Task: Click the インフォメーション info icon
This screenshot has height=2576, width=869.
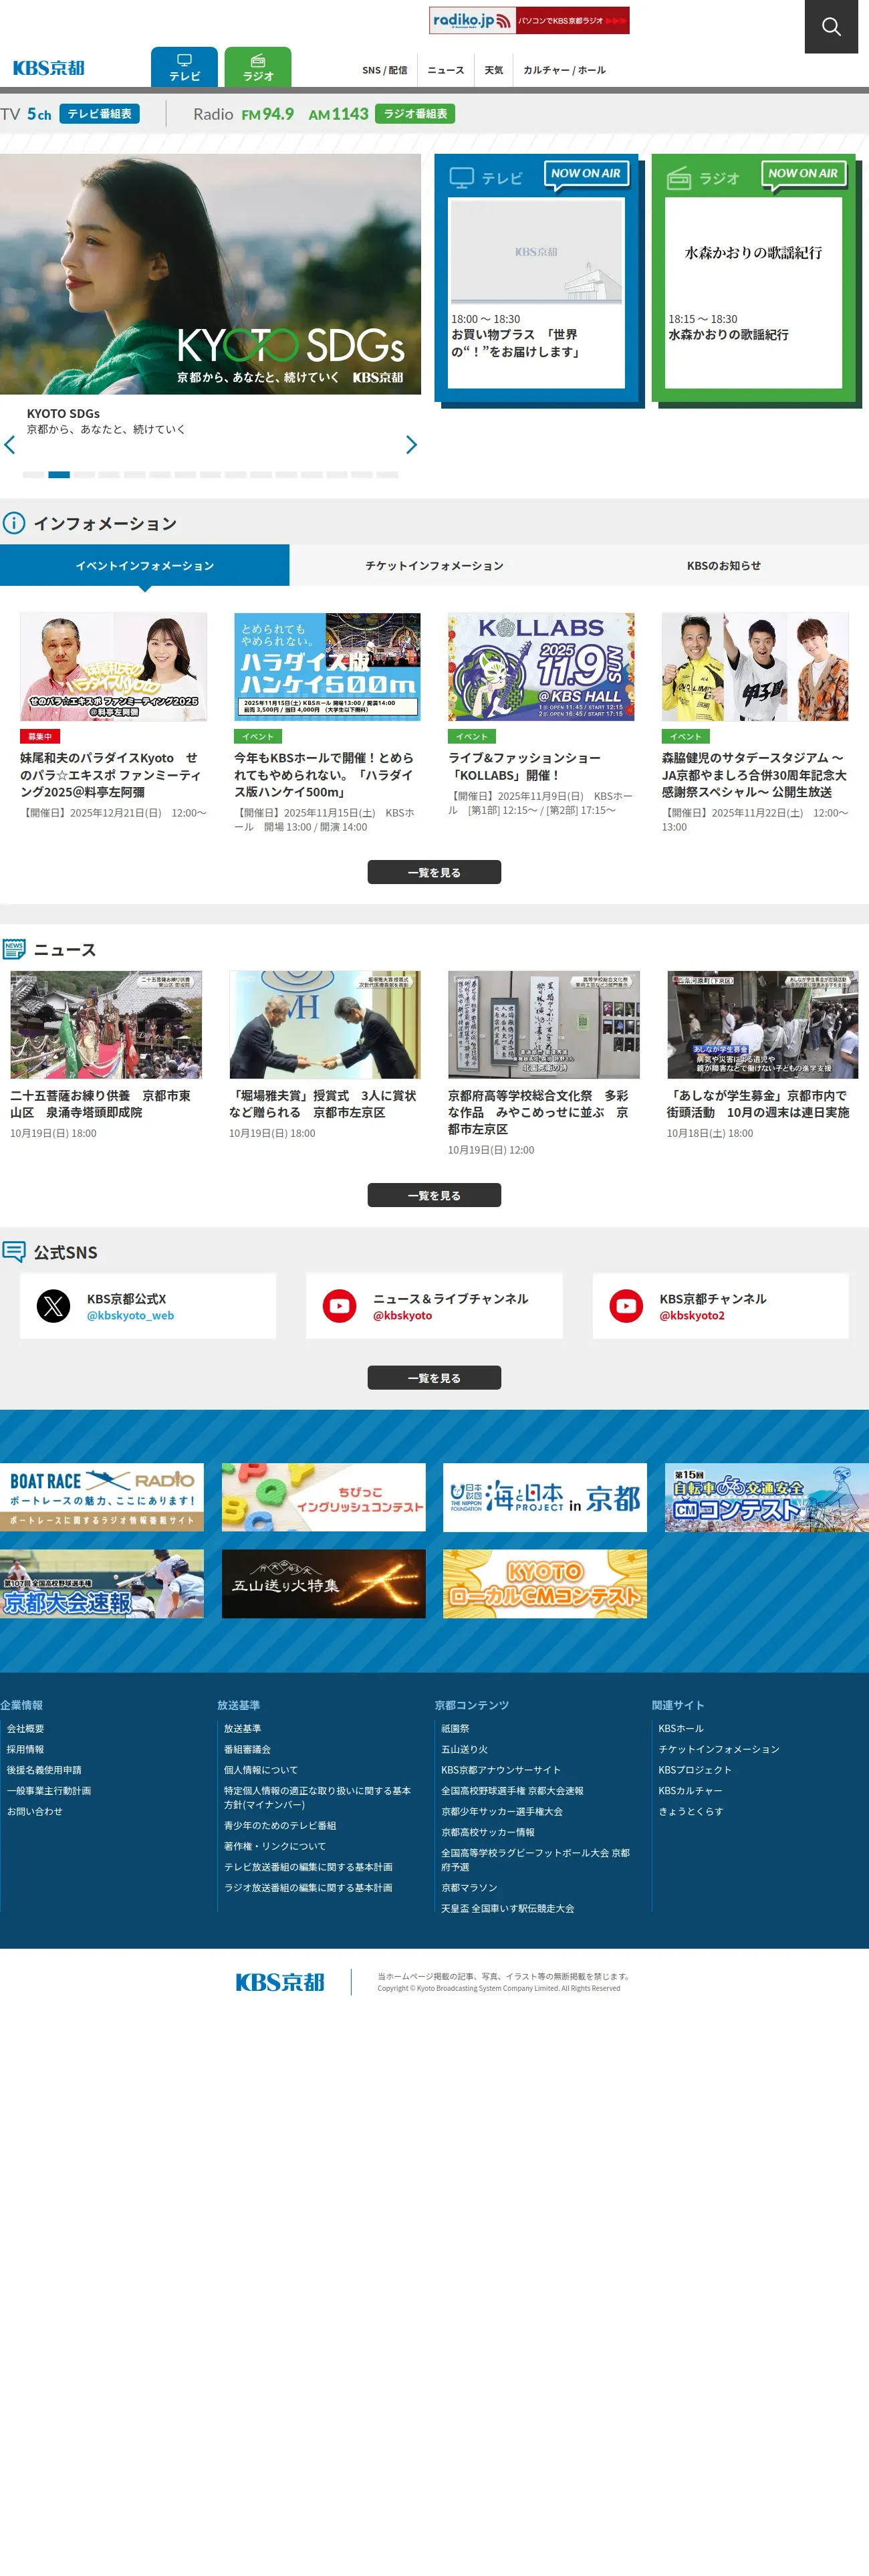Action: (14, 523)
